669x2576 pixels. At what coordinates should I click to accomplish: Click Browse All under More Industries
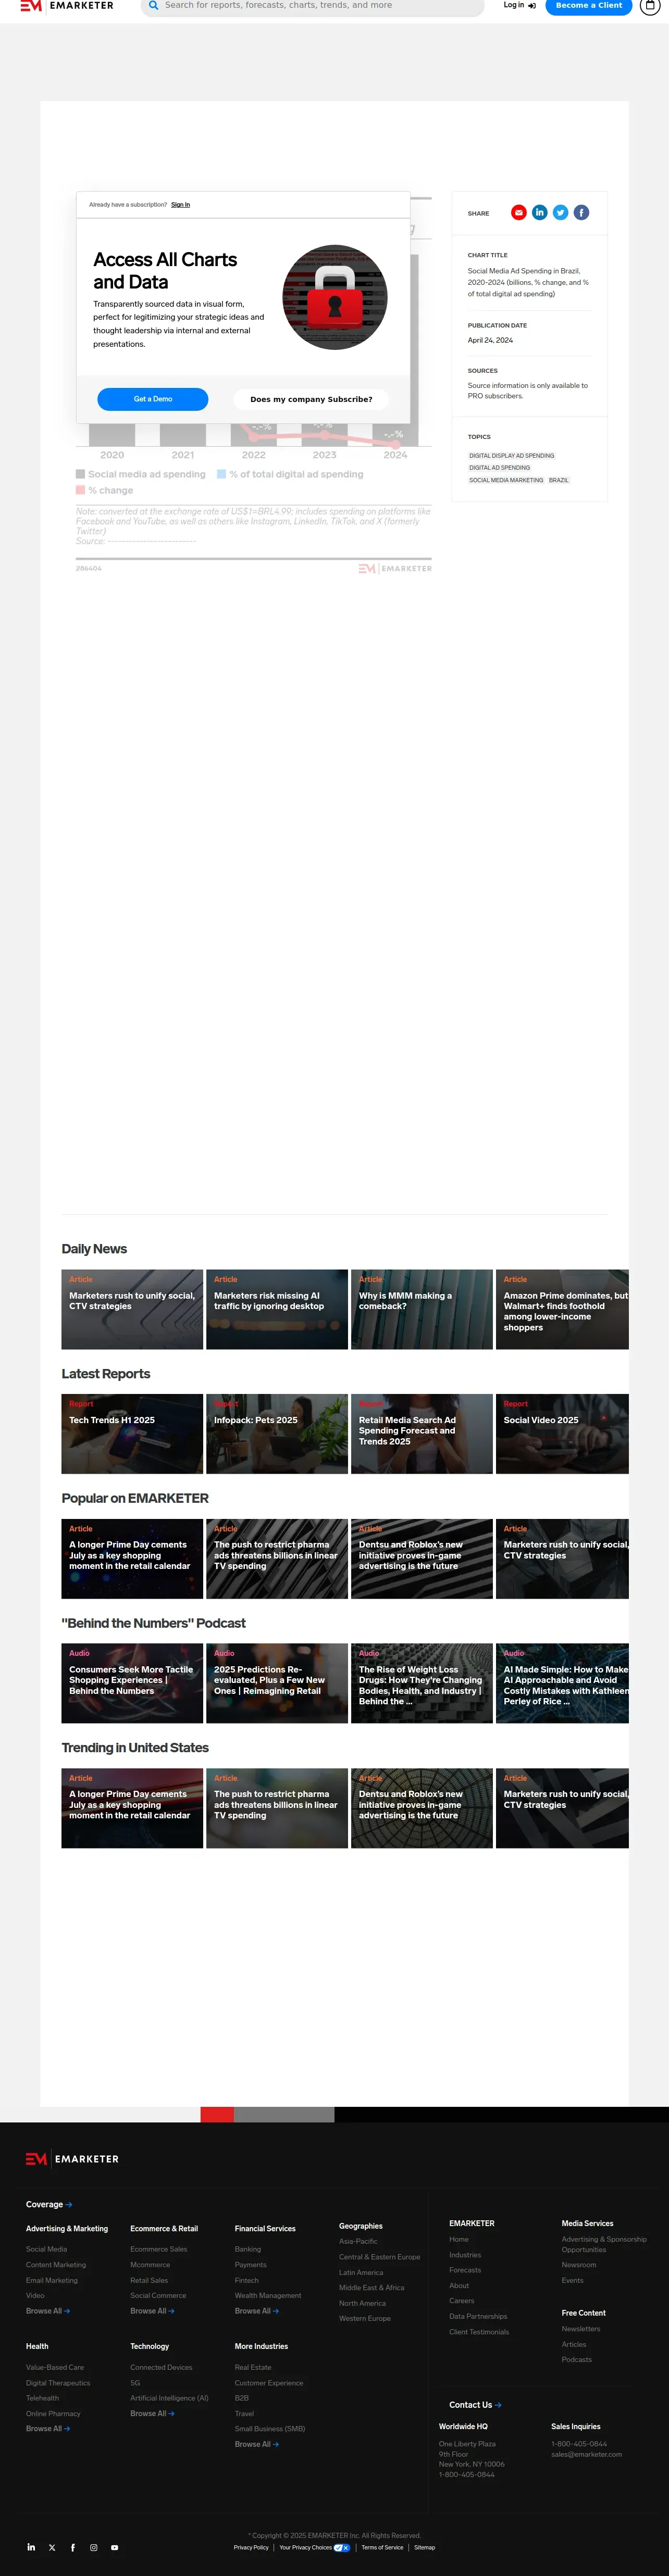click(257, 2444)
